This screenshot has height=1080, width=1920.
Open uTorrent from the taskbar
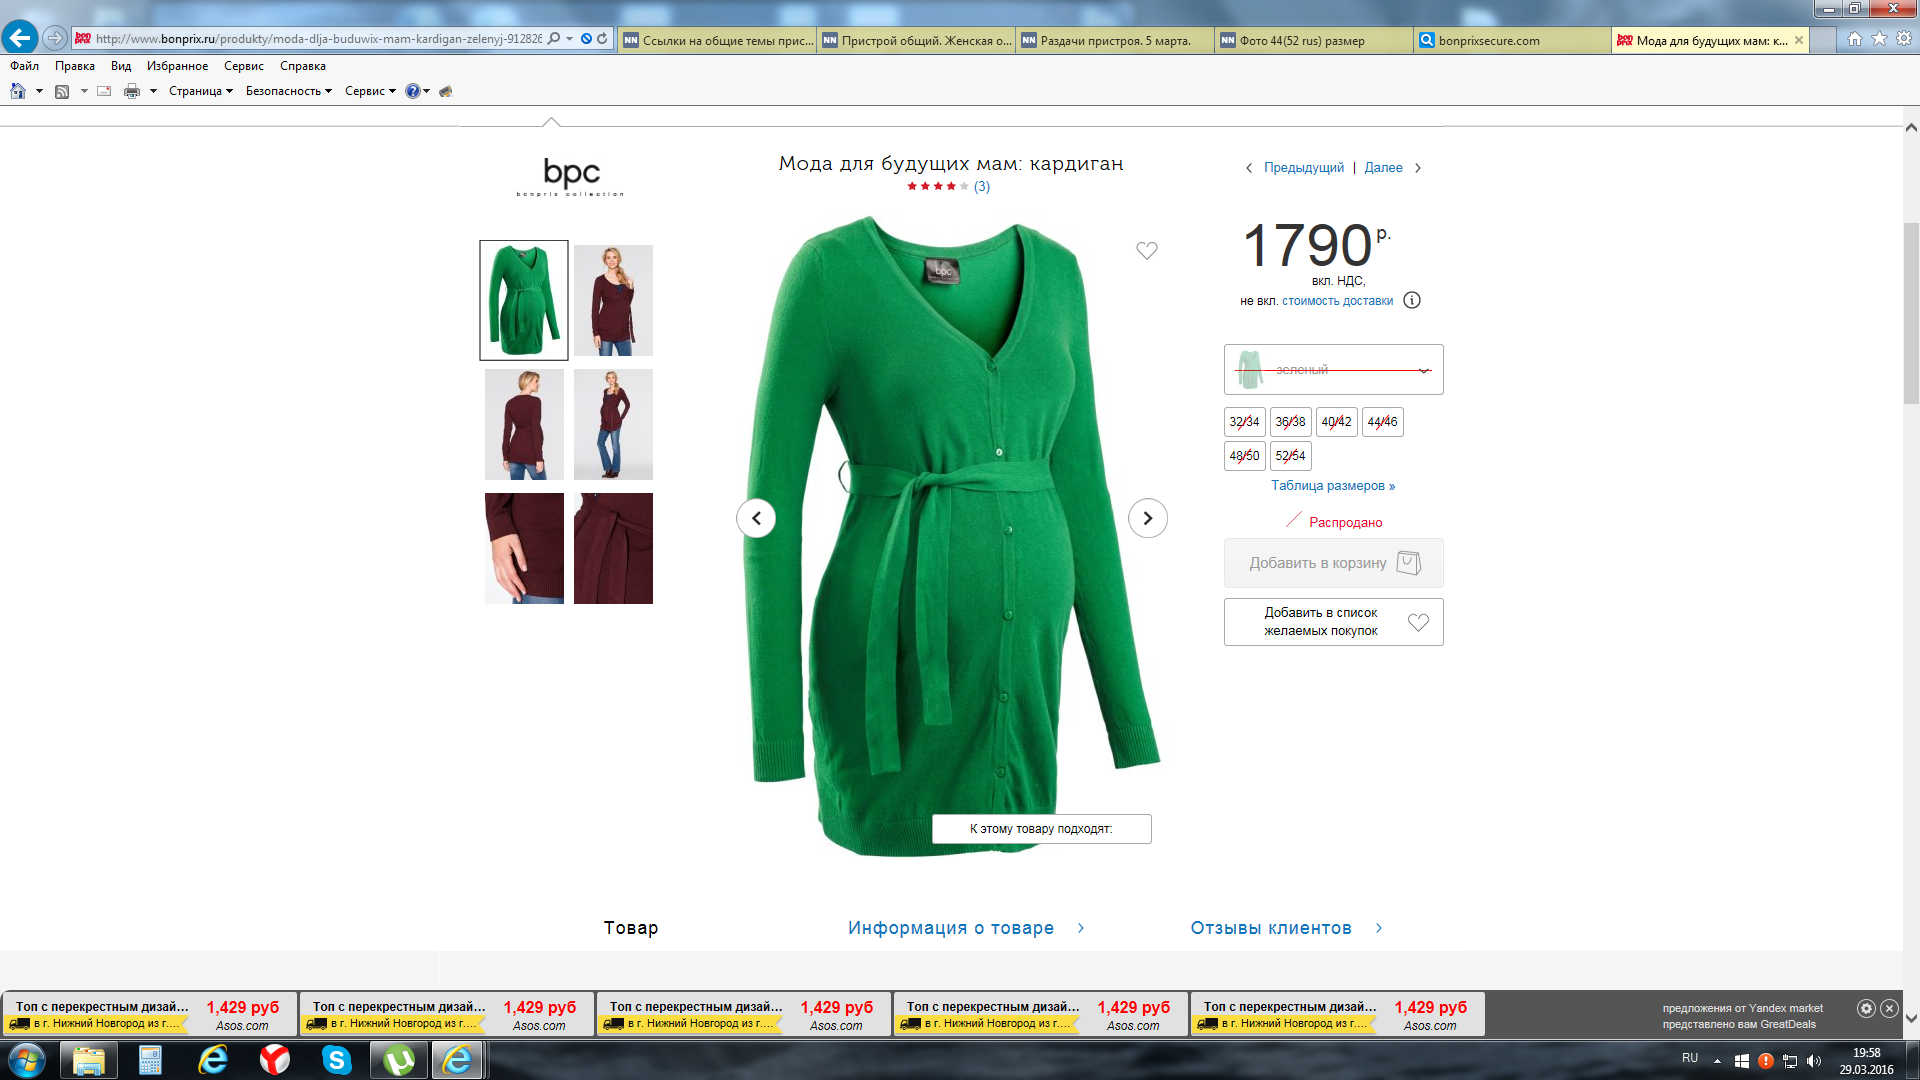click(398, 1060)
